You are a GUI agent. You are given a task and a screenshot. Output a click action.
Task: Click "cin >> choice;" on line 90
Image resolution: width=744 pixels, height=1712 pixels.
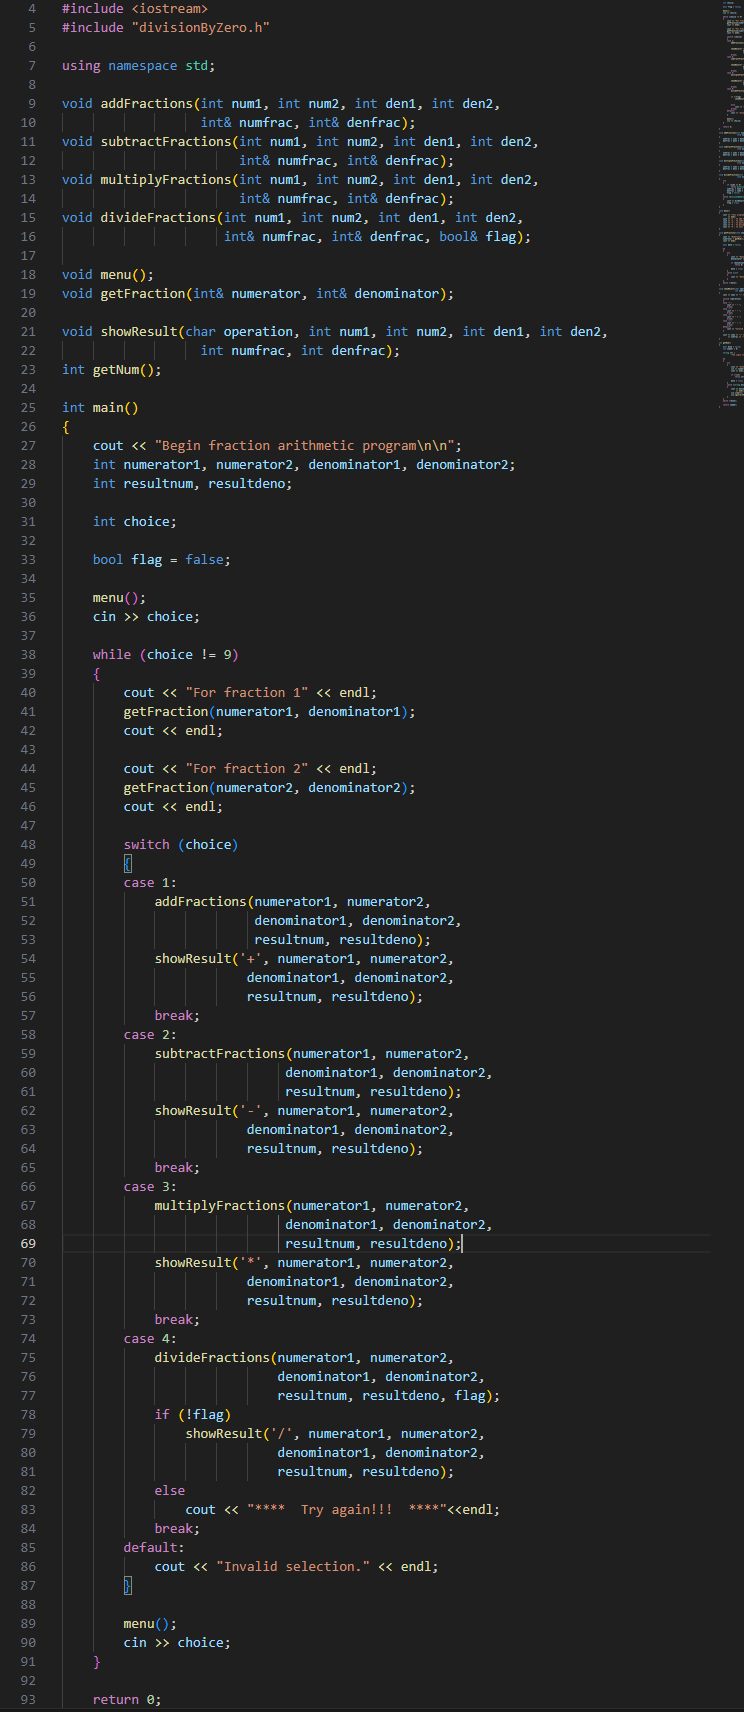[177, 1642]
